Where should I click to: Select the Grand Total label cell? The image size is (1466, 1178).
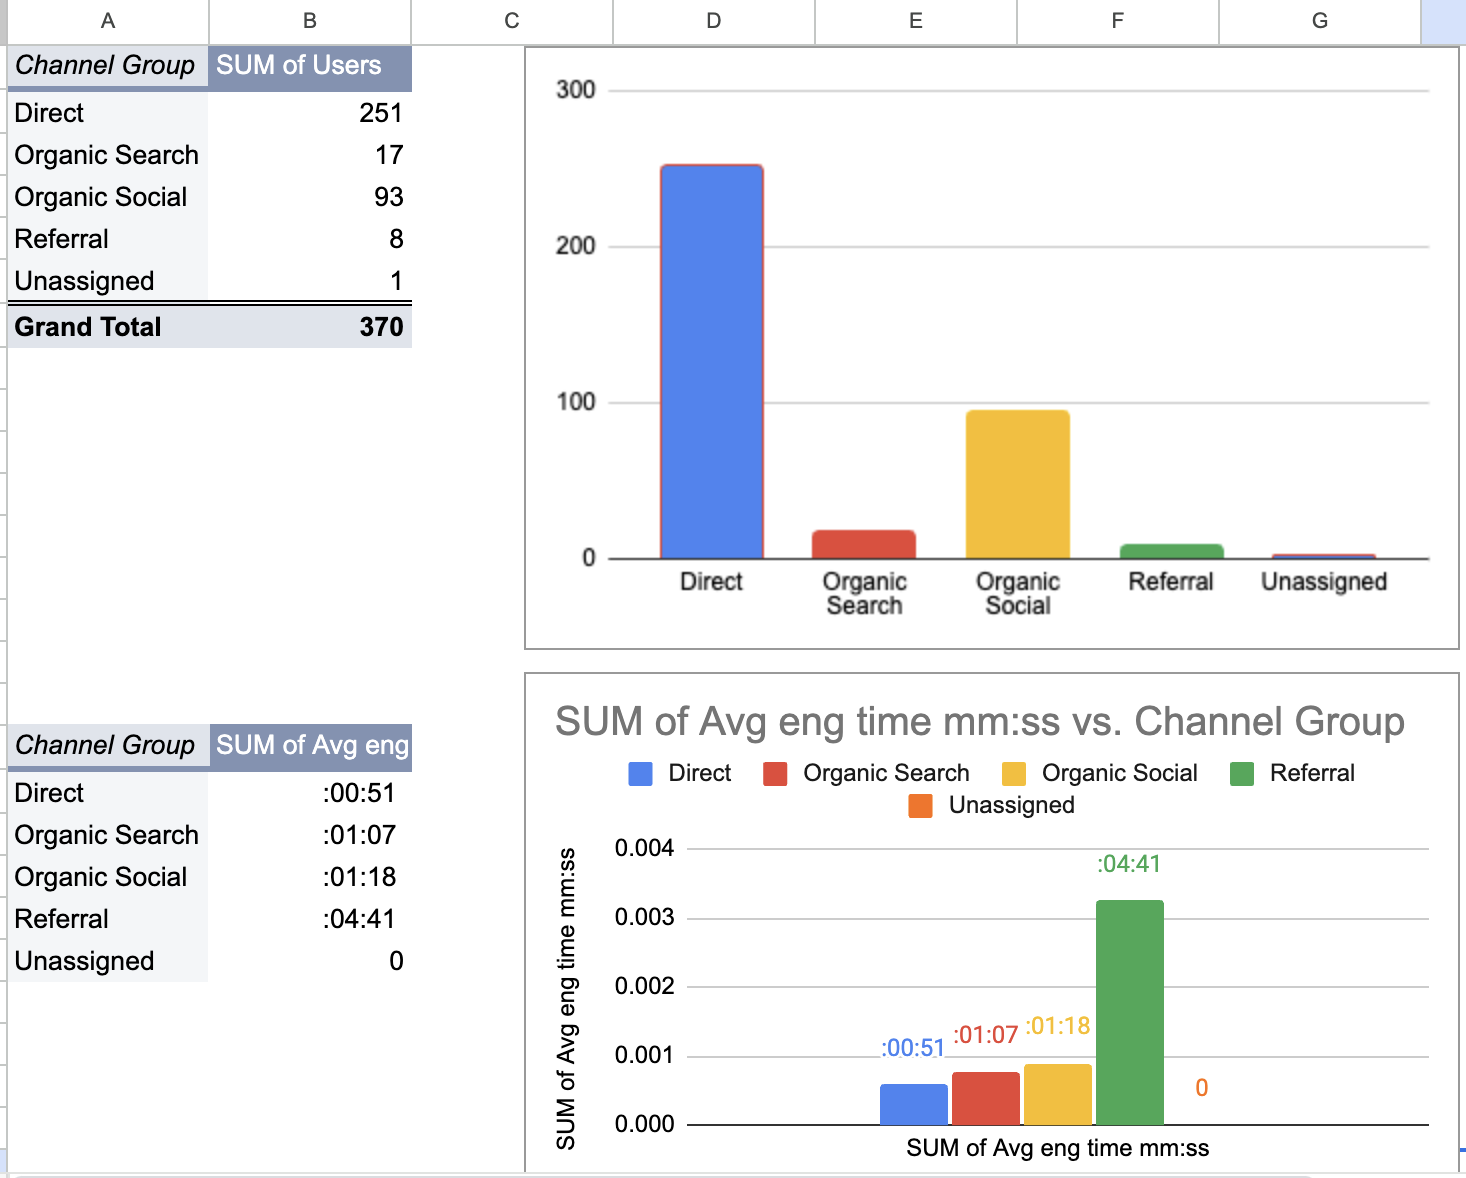[x=108, y=327]
